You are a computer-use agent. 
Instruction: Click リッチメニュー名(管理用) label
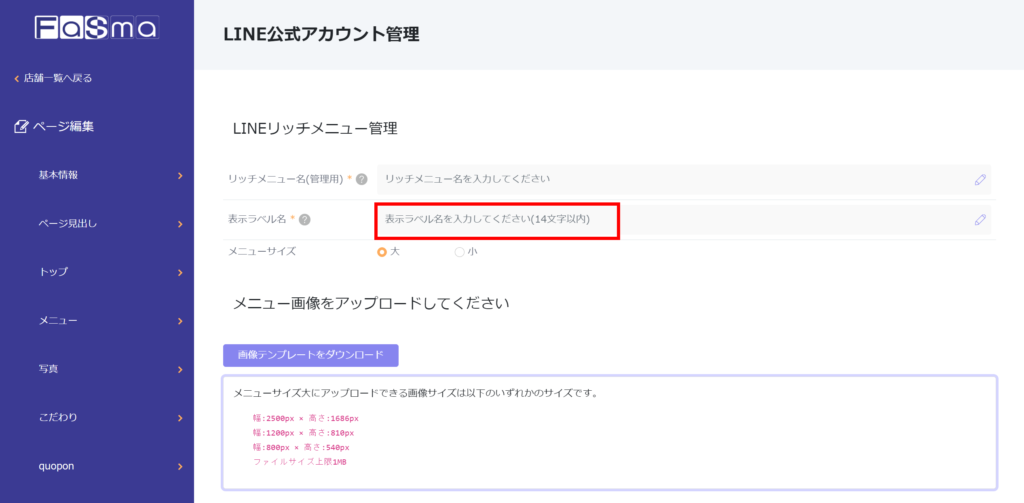[285, 179]
